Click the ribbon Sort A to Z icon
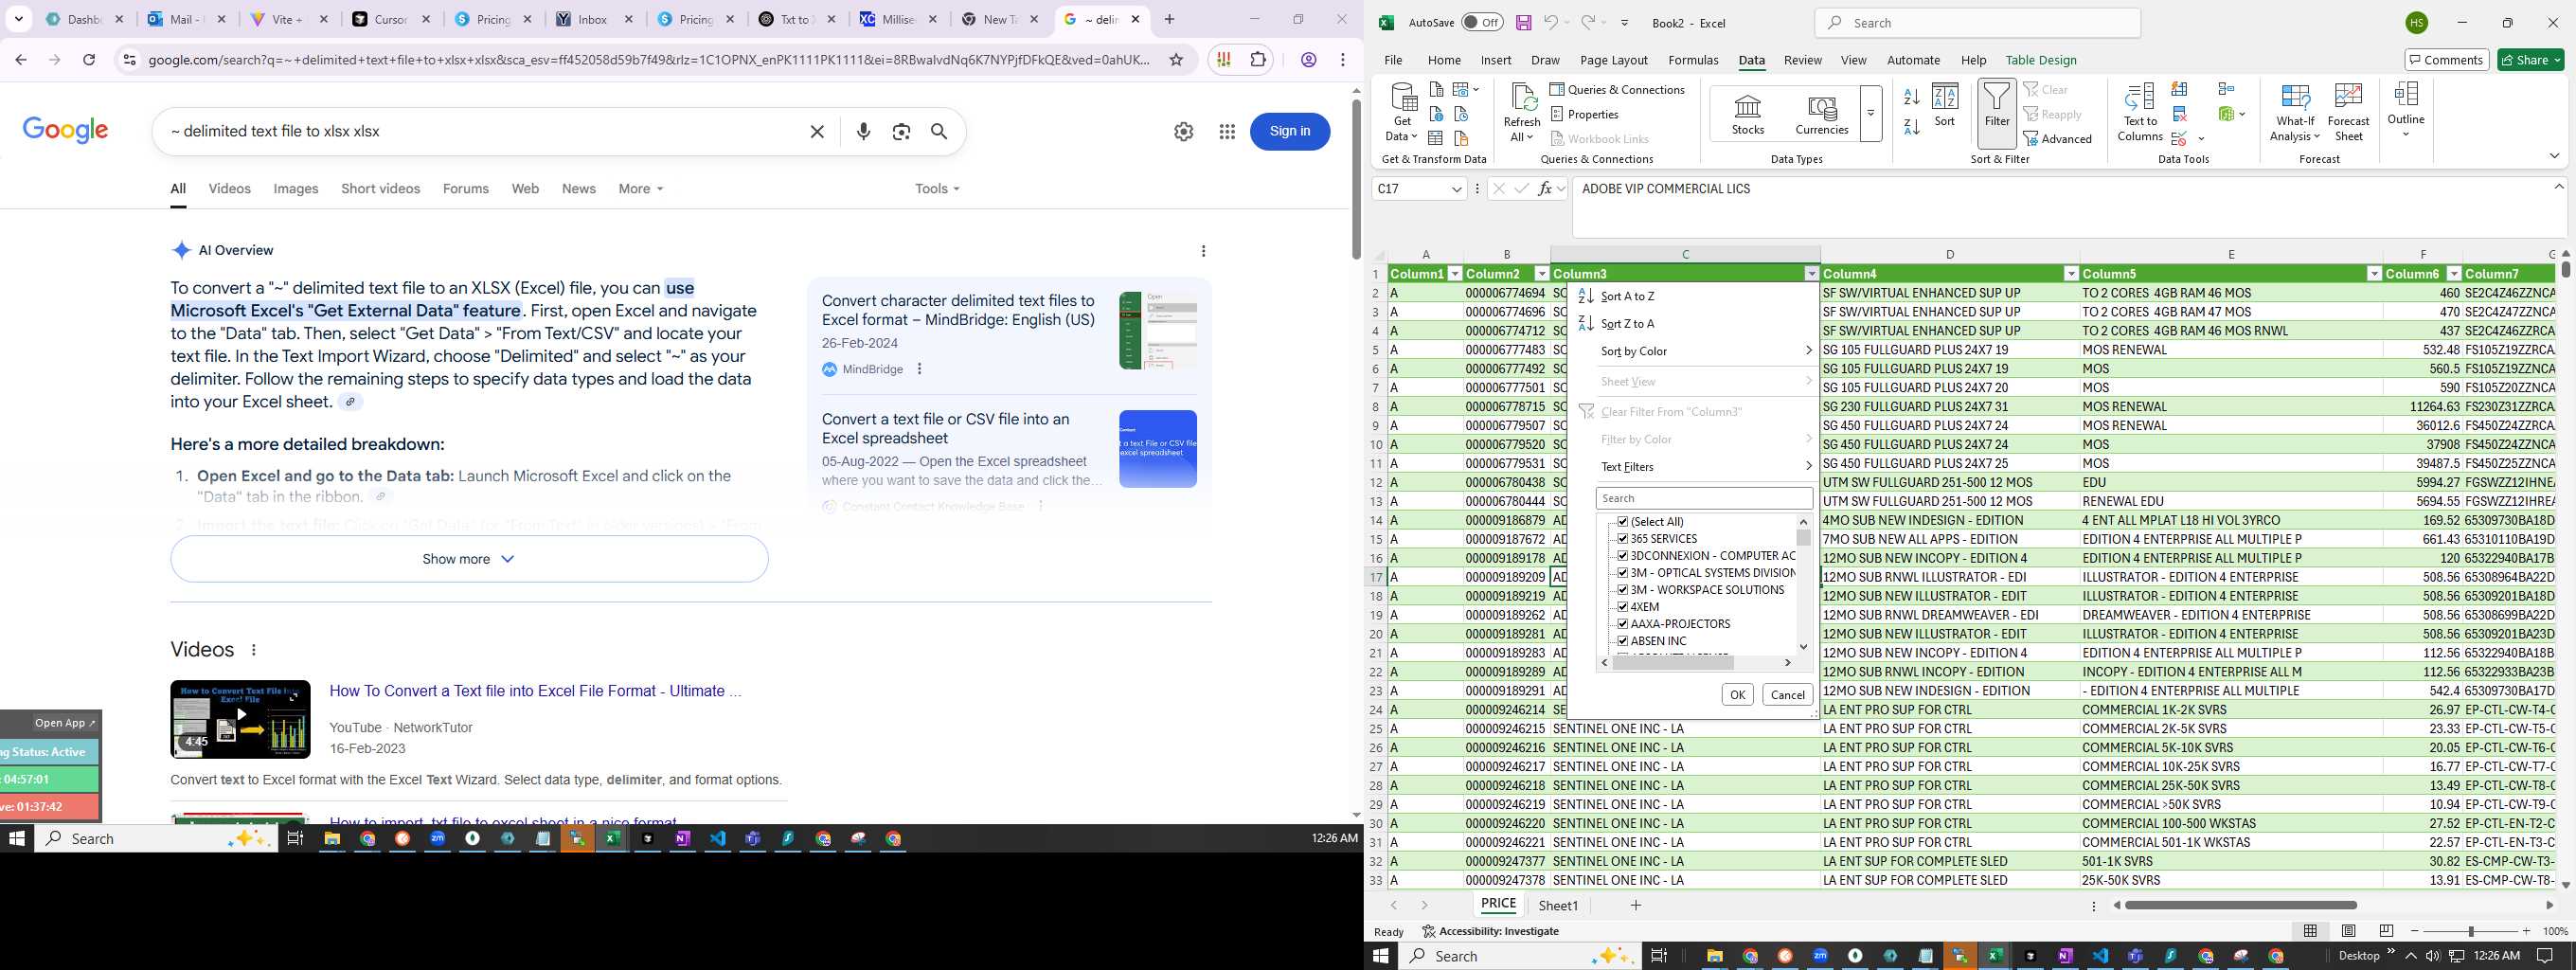The height and width of the screenshot is (970, 2576). point(1911,97)
